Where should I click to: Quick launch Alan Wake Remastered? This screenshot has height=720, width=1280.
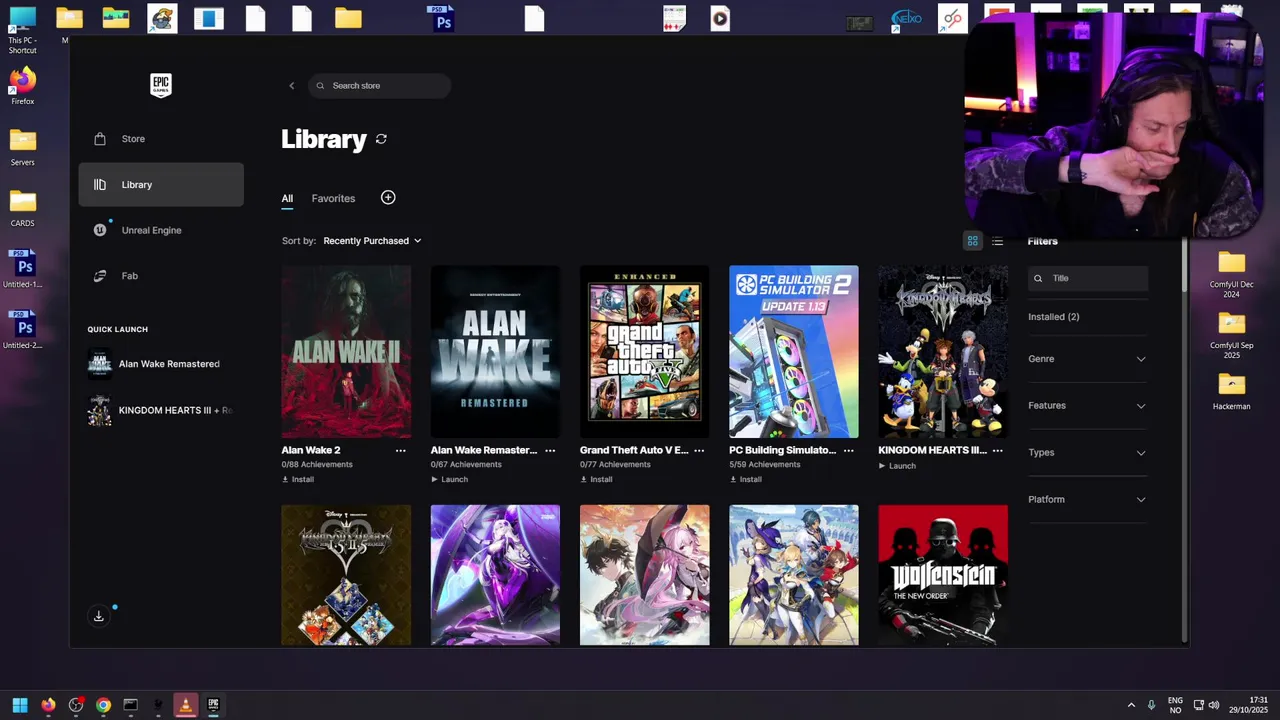coord(161,364)
